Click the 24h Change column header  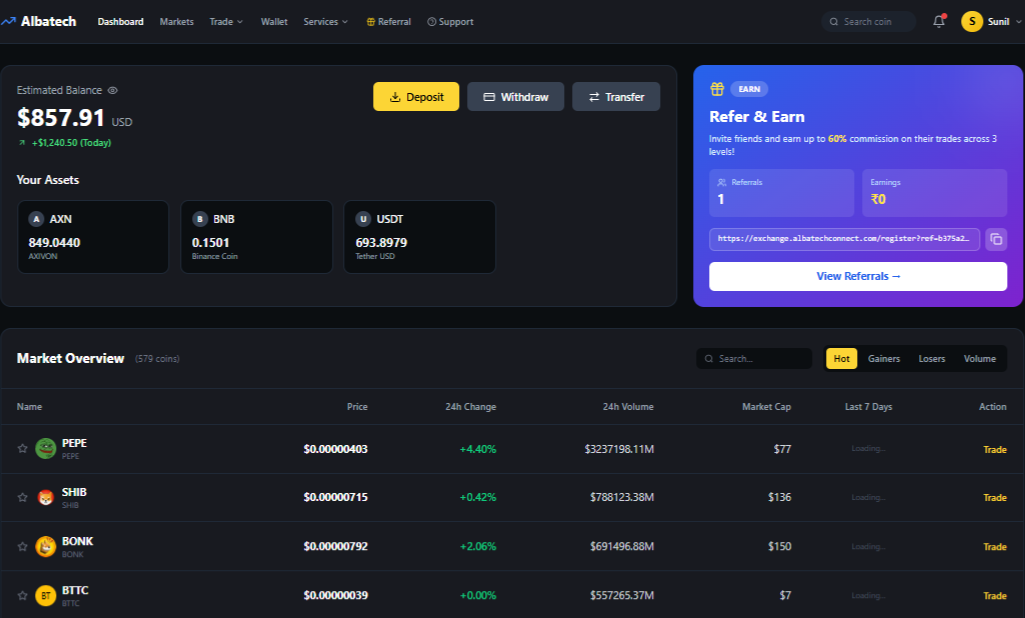coord(471,407)
